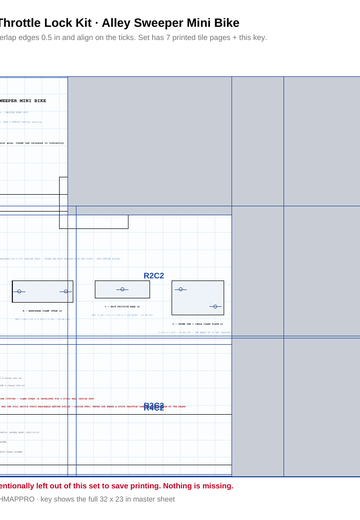The image size is (360, 520).
Task: Click the red 'Nothing is missing.' notice
Action: pos(198,486)
